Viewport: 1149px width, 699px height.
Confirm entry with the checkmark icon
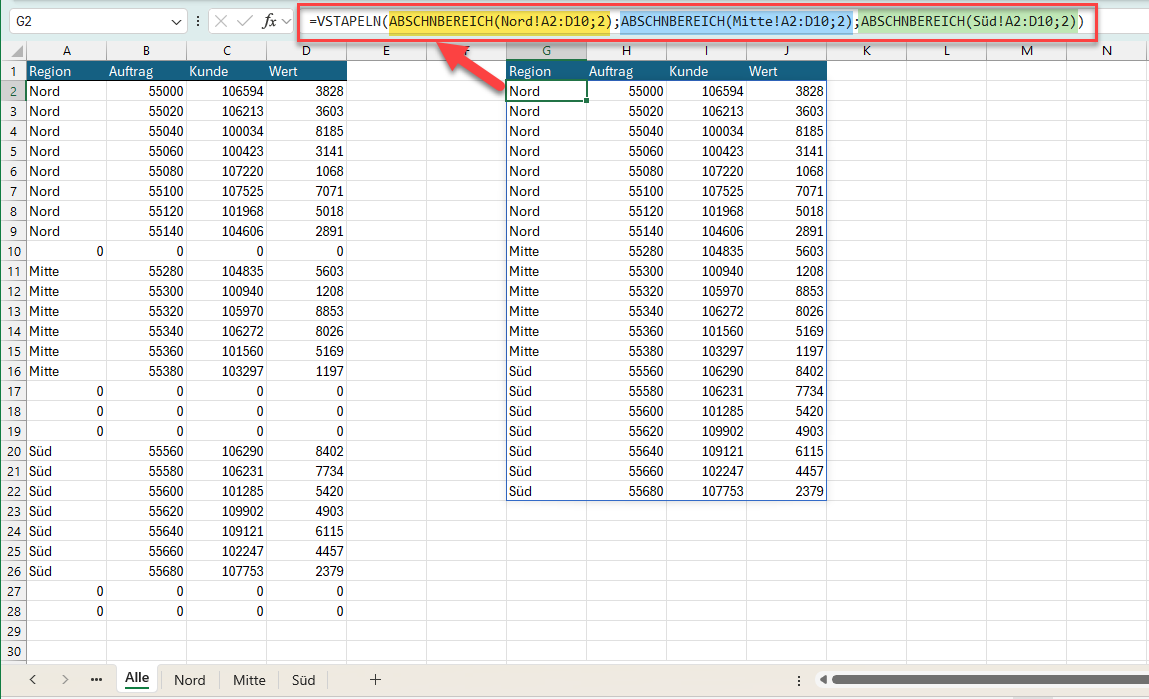coord(245,21)
